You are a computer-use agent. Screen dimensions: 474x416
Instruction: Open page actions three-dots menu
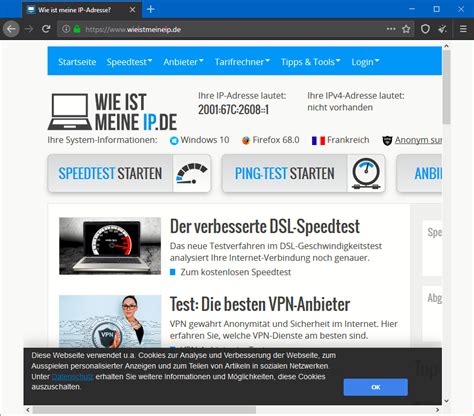[x=391, y=29]
